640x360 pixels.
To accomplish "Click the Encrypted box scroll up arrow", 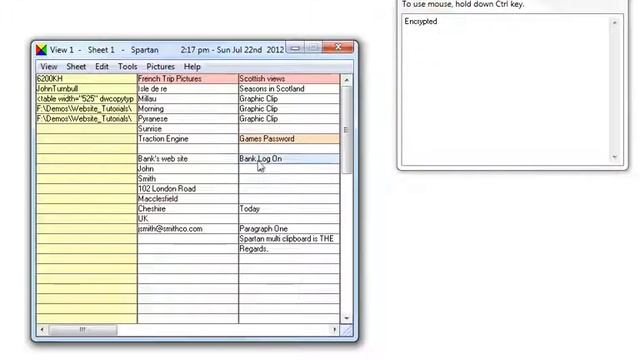I will [615, 22].
